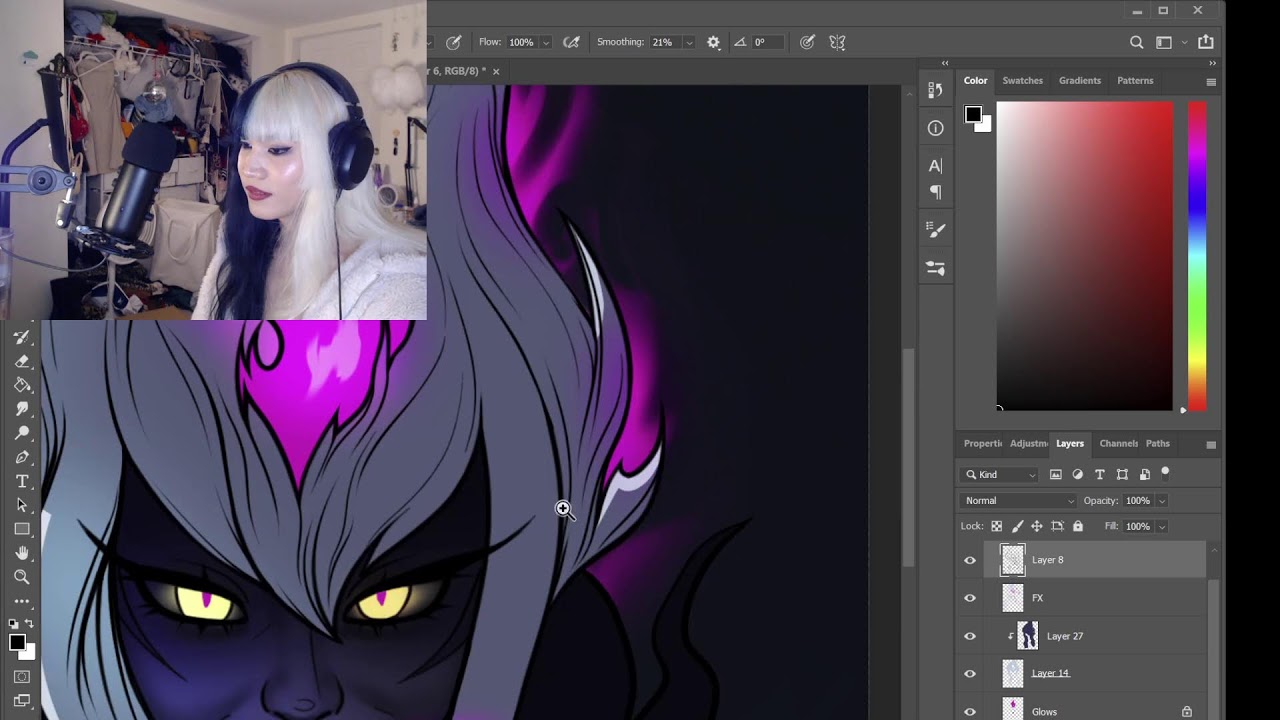The image size is (1280, 720).
Task: Toggle lock position move icon
Action: 1037,526
